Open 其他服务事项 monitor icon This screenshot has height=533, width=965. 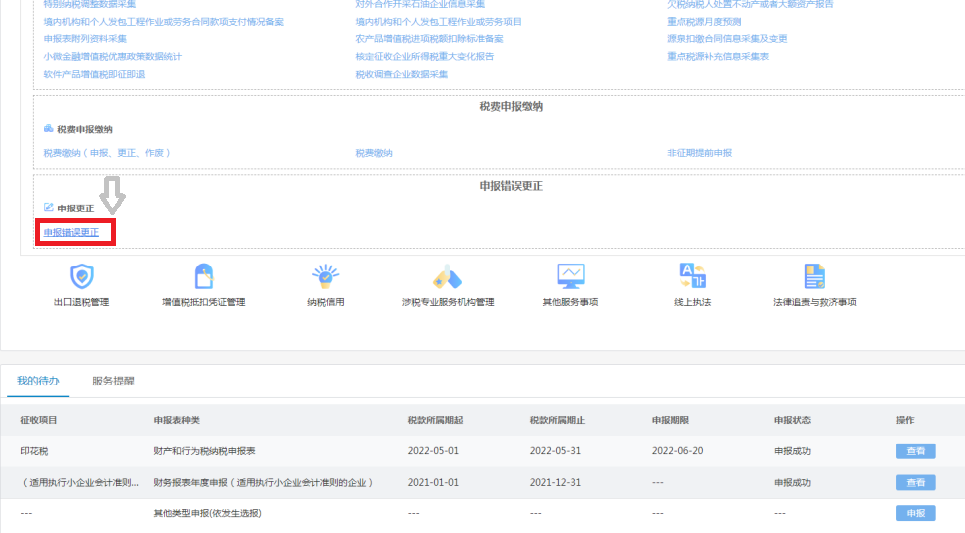pyautogui.click(x=571, y=276)
